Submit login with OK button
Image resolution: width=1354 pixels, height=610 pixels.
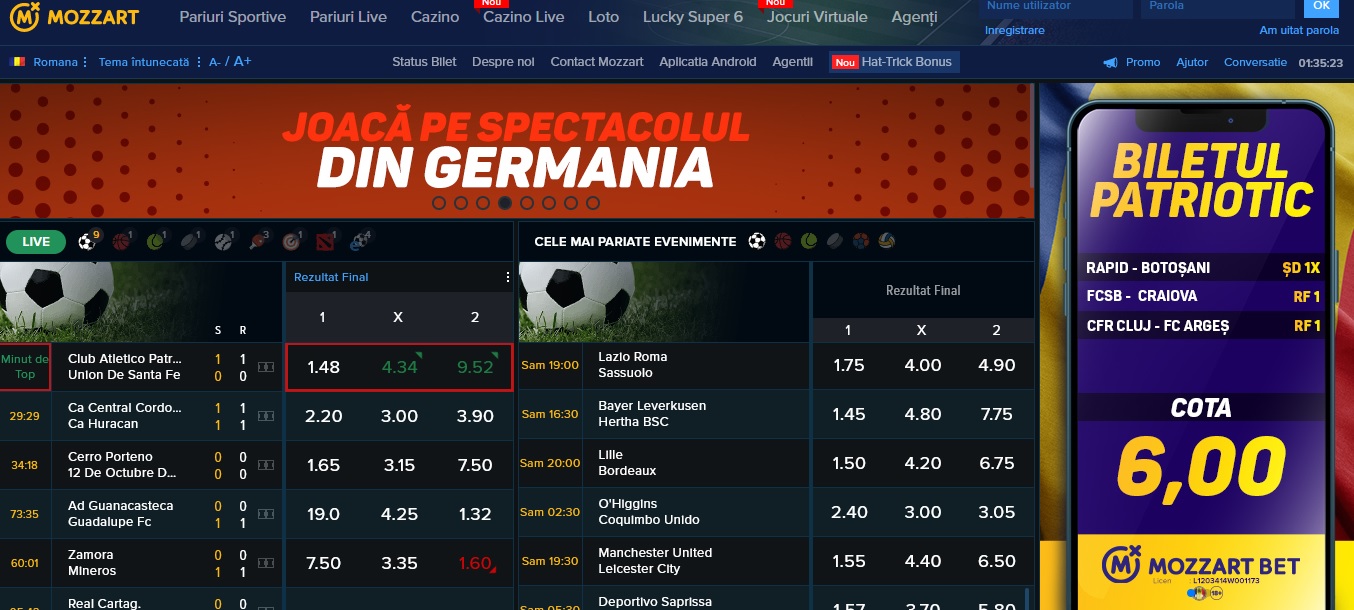click(1321, 7)
